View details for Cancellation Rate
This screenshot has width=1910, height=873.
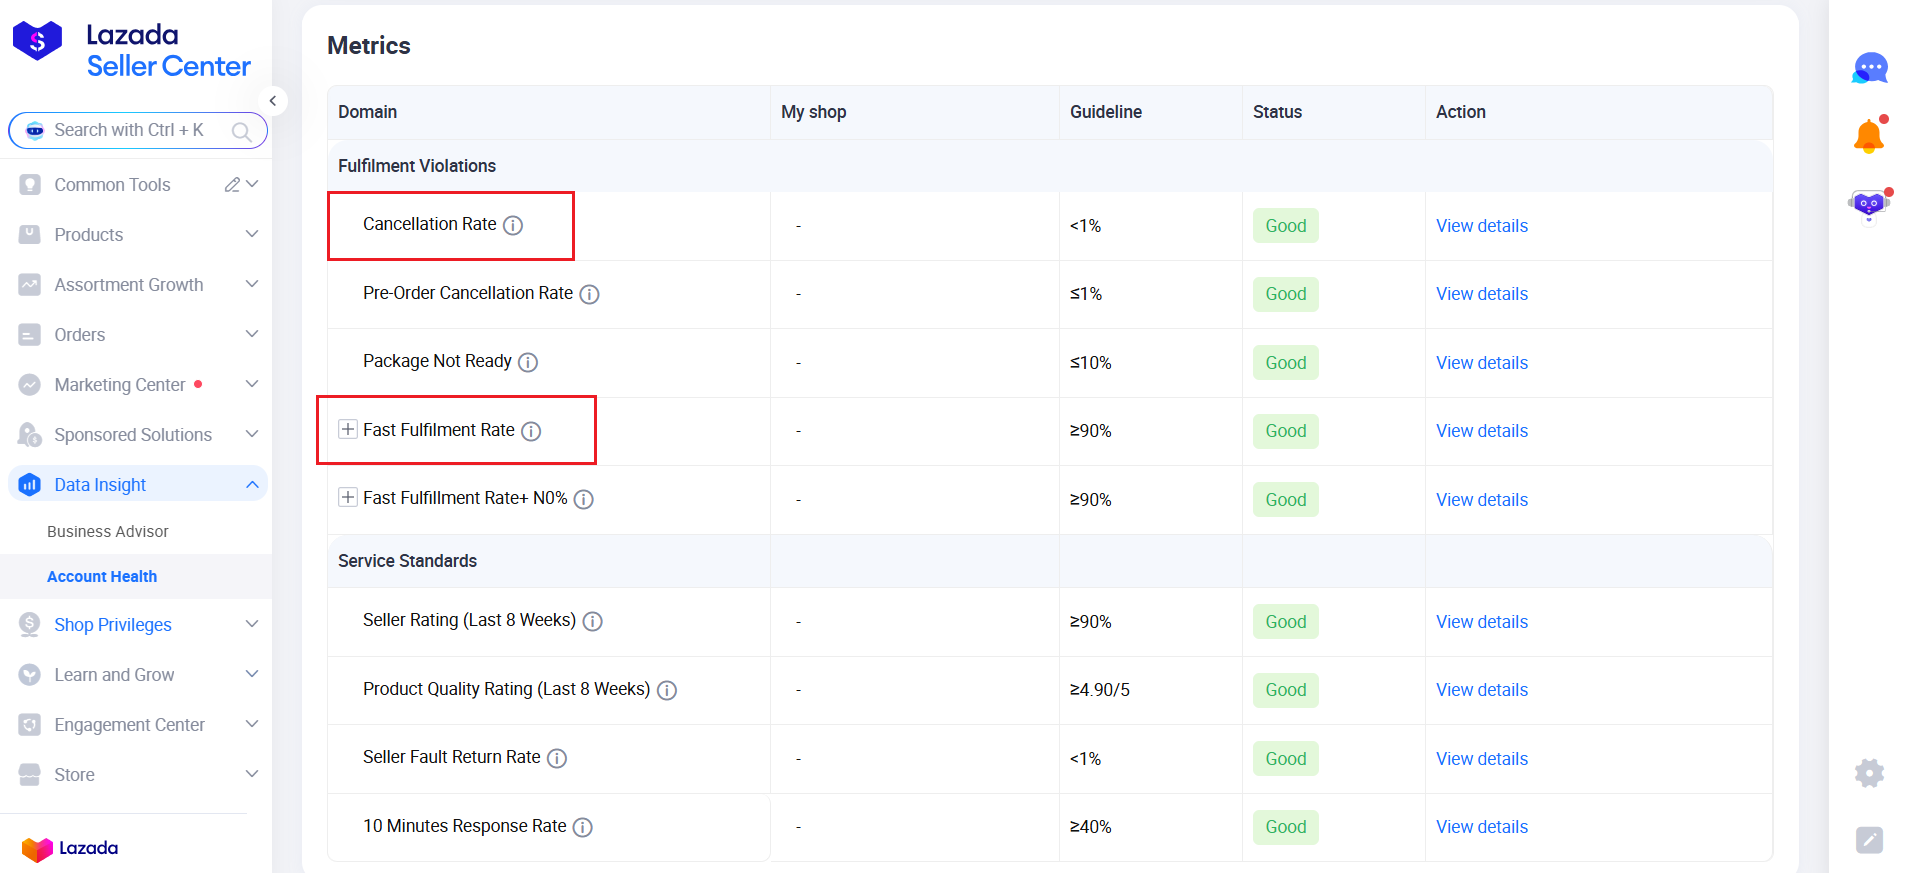[1481, 226]
